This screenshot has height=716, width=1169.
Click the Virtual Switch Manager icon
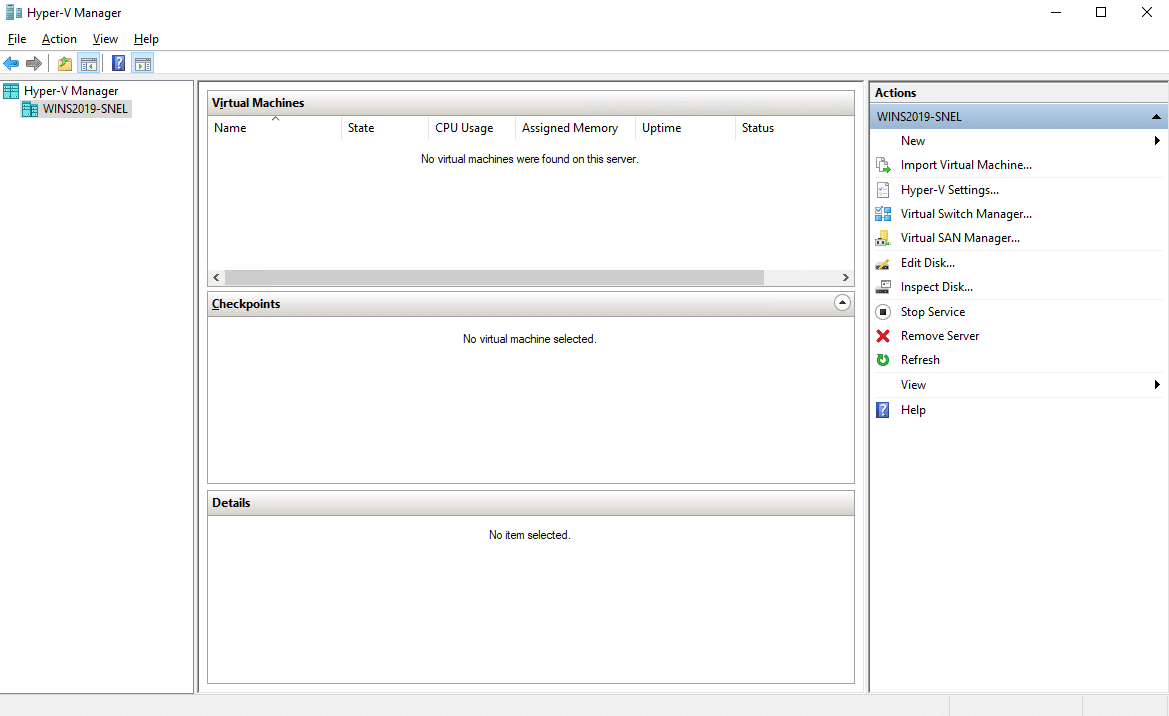pyautogui.click(x=883, y=214)
